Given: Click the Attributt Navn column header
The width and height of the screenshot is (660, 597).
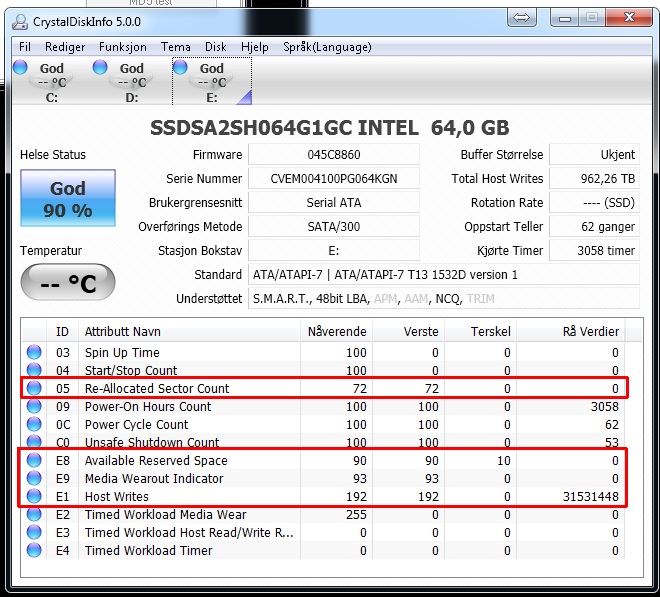Looking at the screenshot, I should pos(189,331).
